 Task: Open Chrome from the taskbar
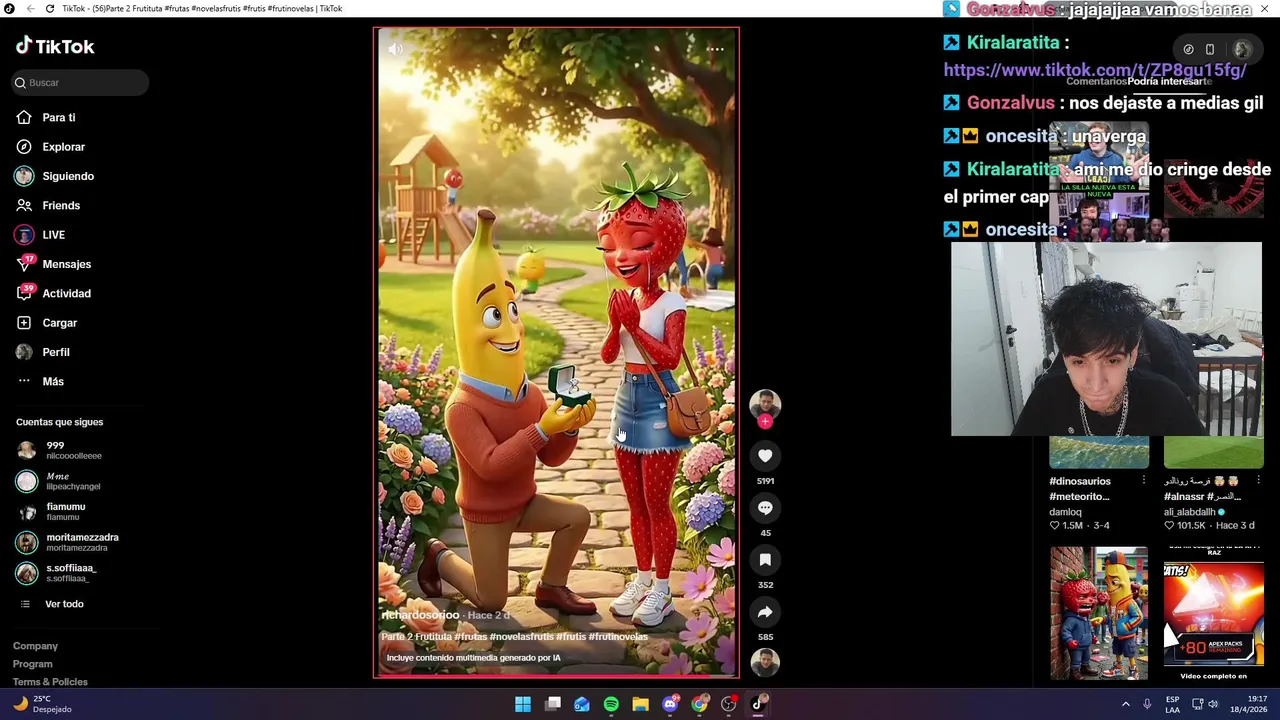click(x=700, y=704)
